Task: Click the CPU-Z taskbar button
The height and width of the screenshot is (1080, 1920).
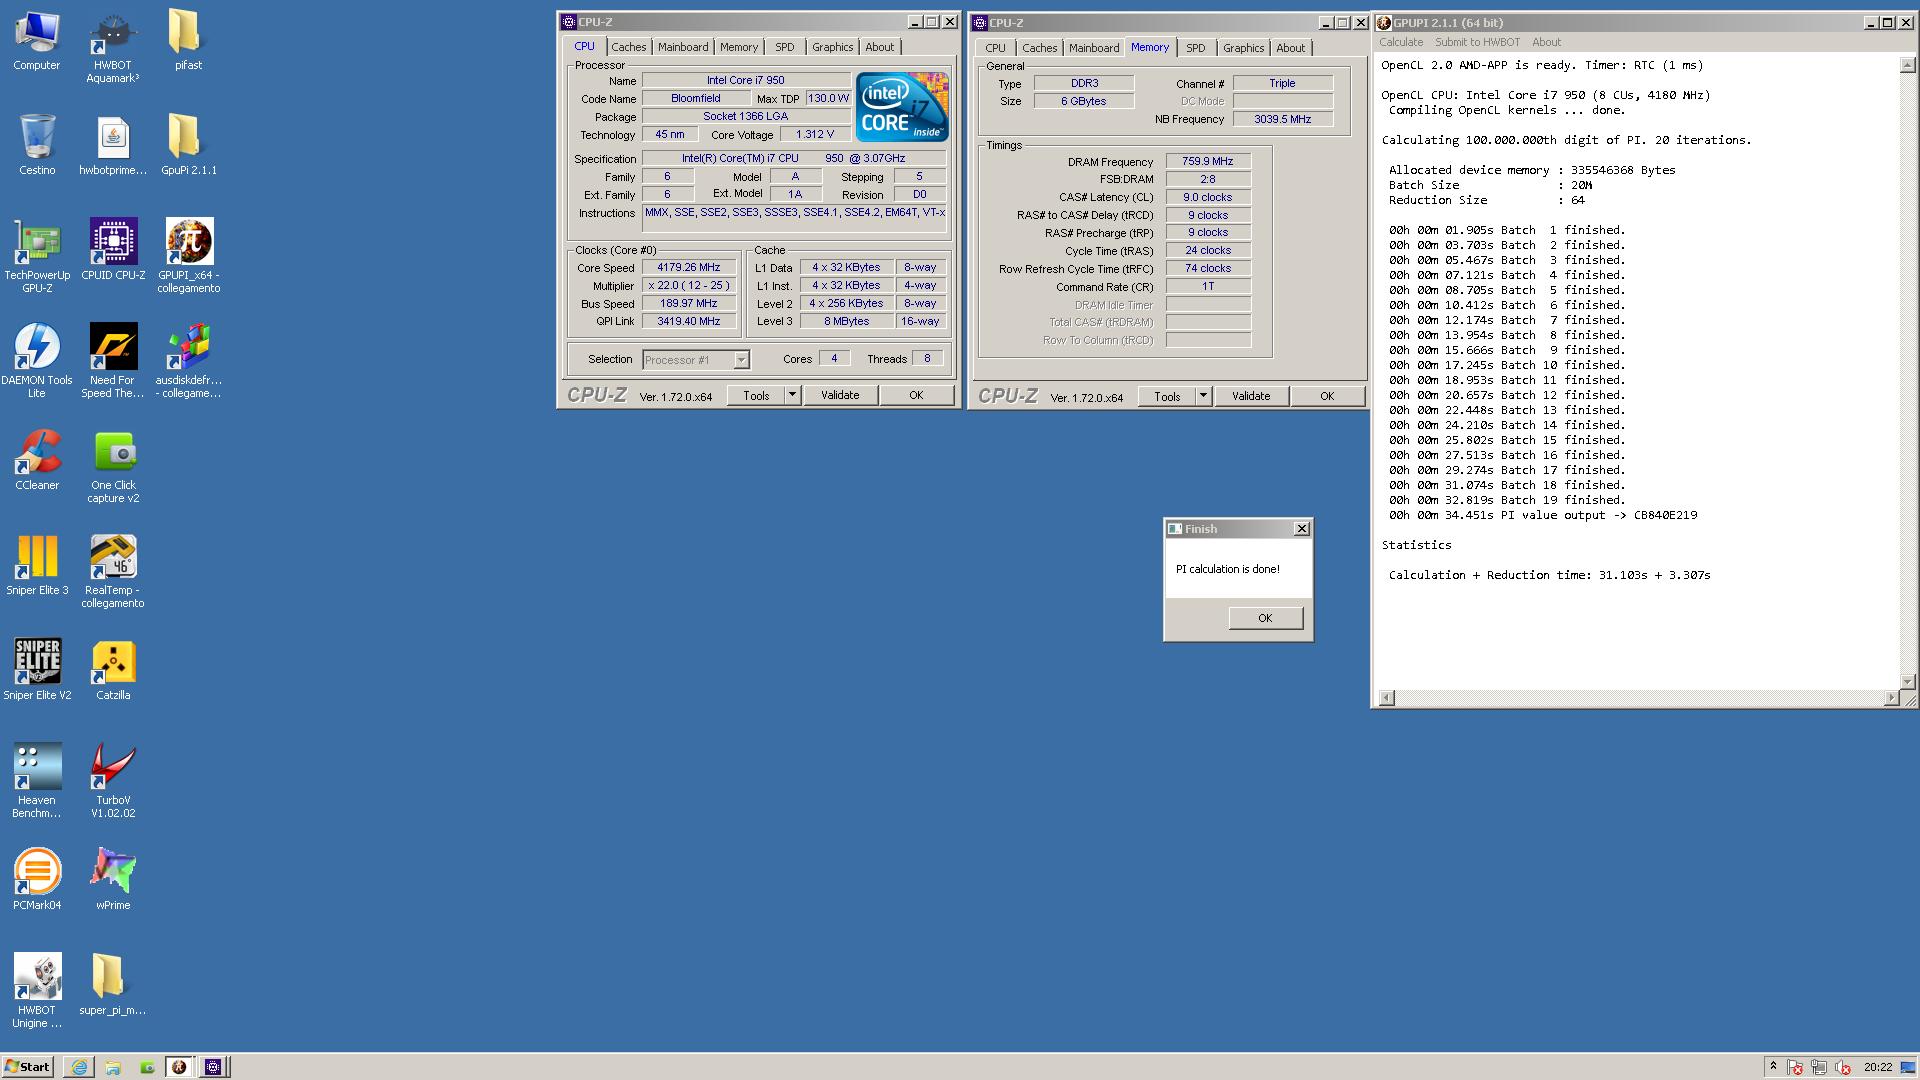Action: pos(213,1067)
